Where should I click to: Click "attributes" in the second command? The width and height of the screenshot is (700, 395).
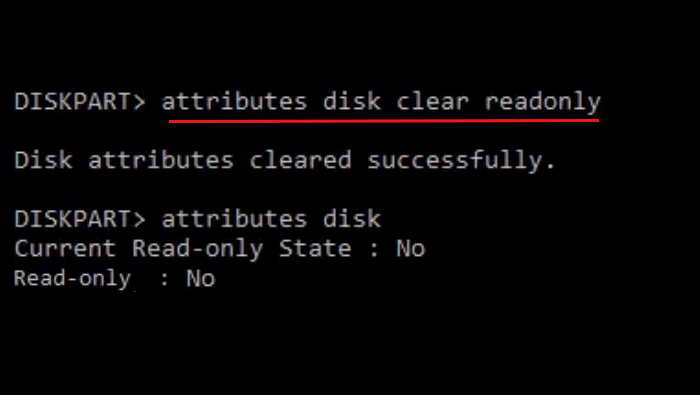[x=234, y=219]
